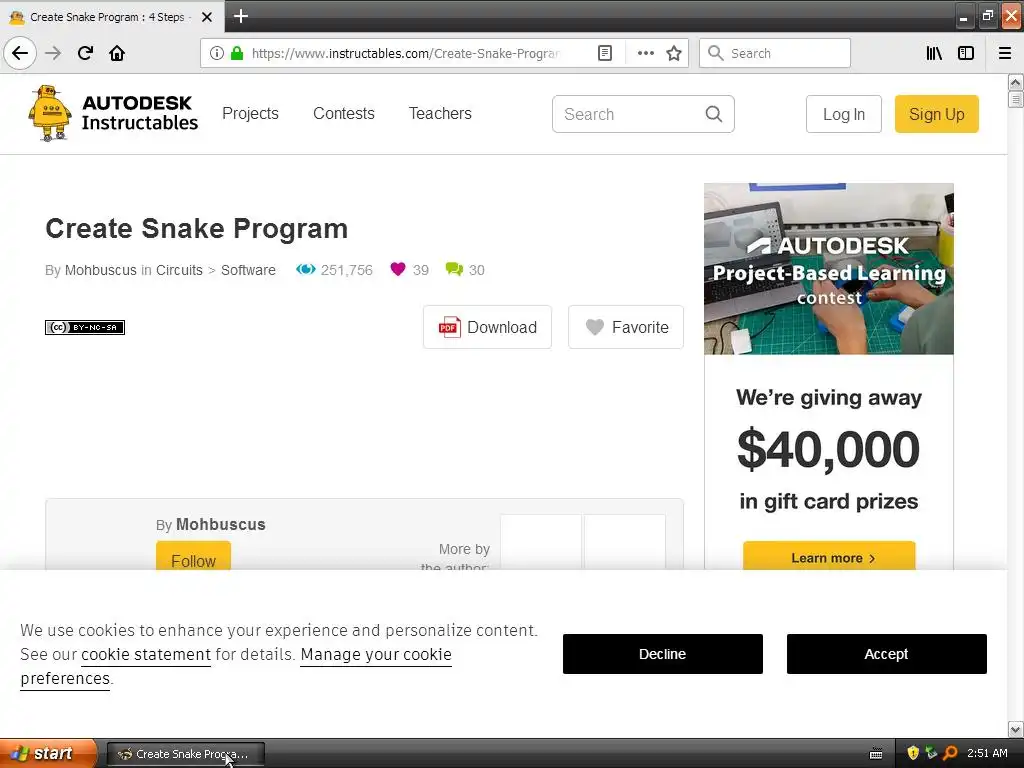This screenshot has width=1024, height=768.
Task: Download the PDF of this instructable
Action: (x=487, y=327)
